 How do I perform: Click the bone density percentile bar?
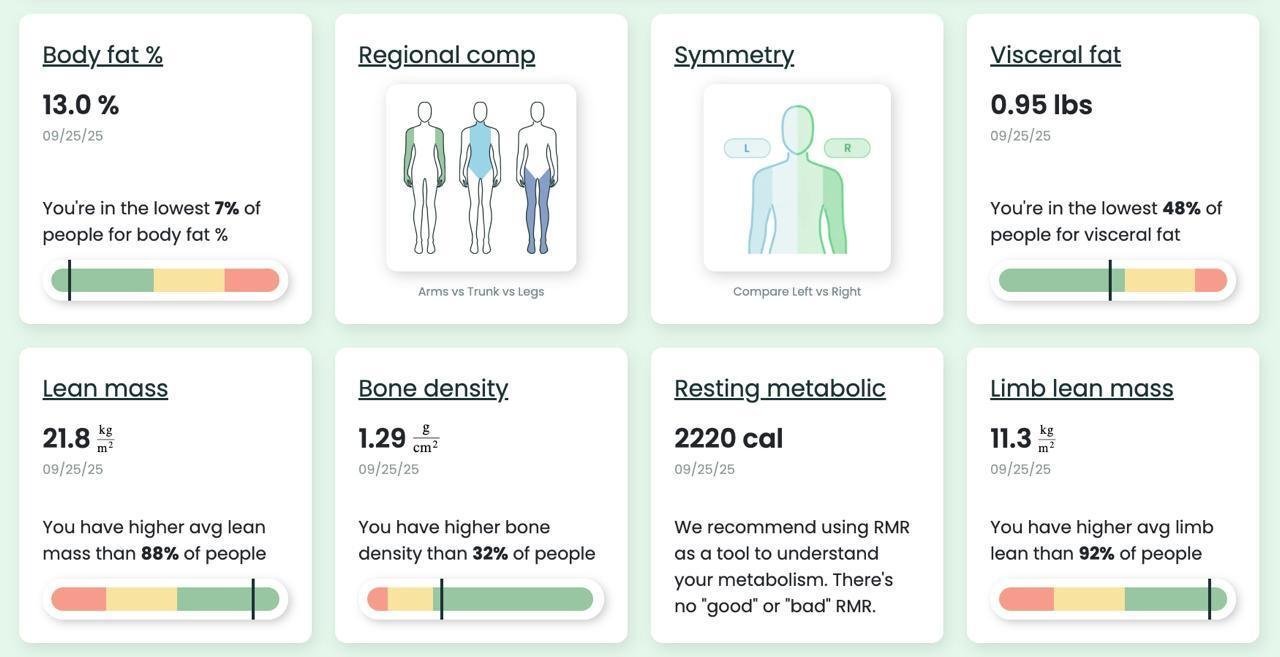click(x=481, y=599)
